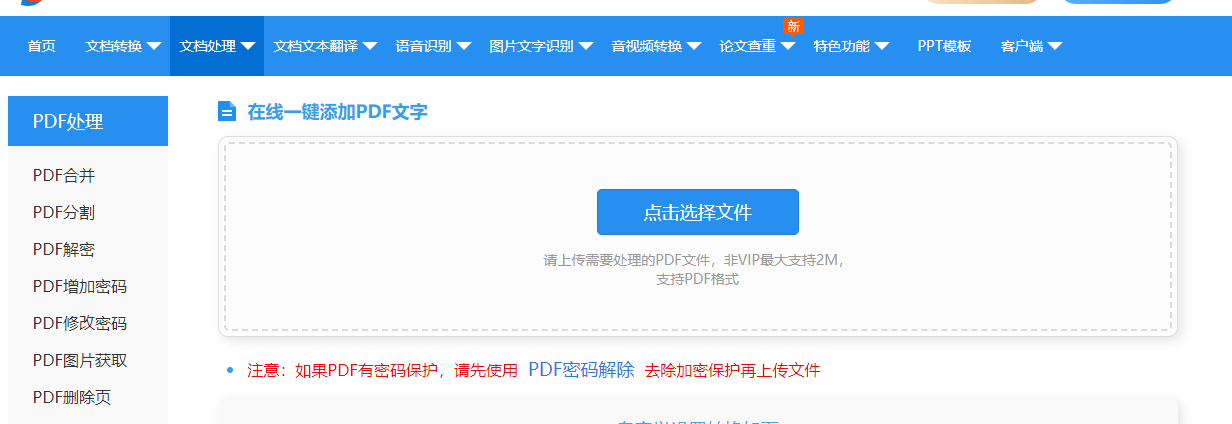1232x424 pixels.
Task: Click the dashed file upload drop area
Action: pos(698,236)
